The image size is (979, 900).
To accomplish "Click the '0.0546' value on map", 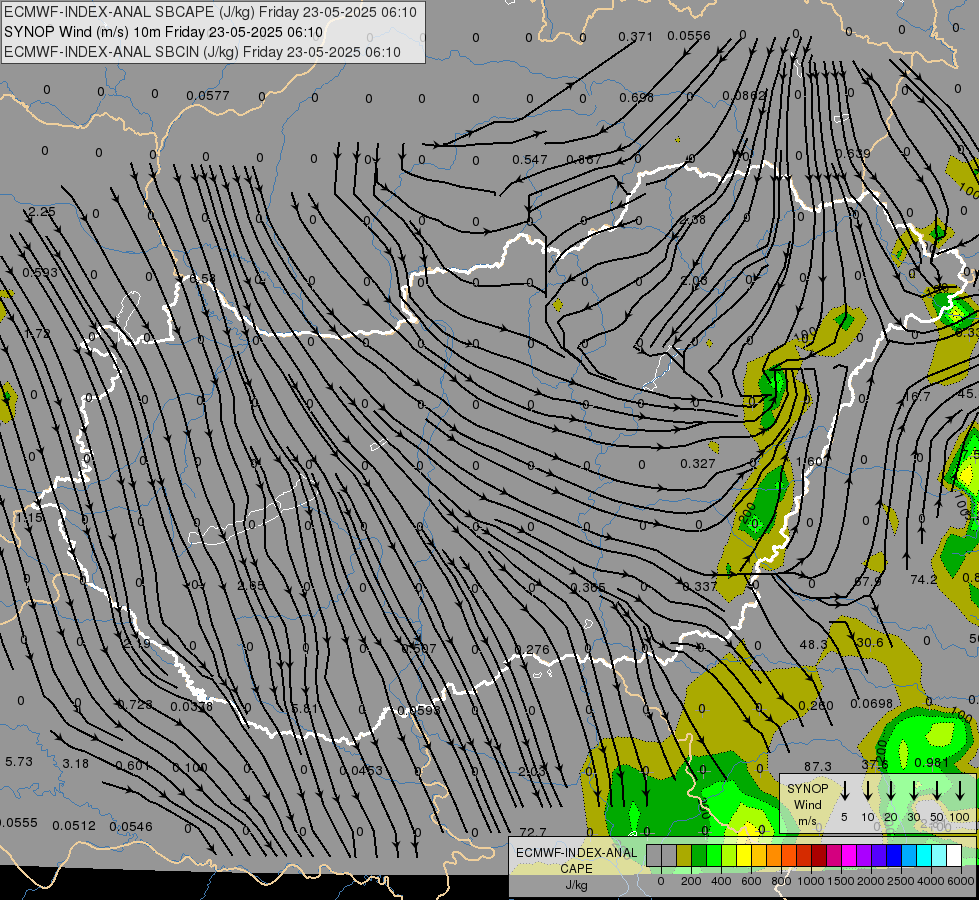I will pos(130,827).
